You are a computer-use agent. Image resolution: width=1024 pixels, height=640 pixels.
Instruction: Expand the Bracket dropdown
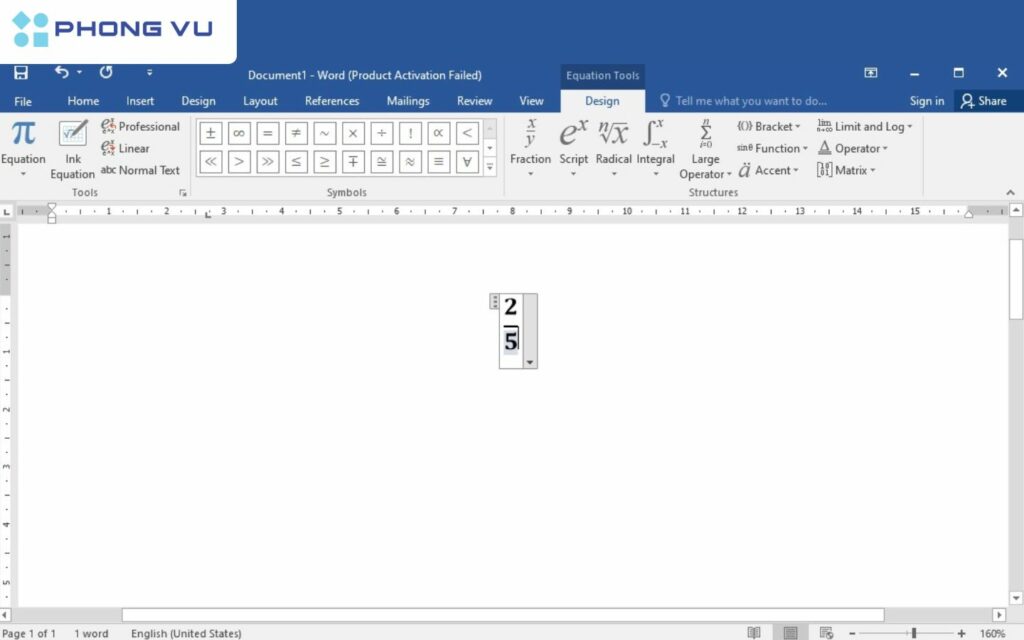(769, 127)
